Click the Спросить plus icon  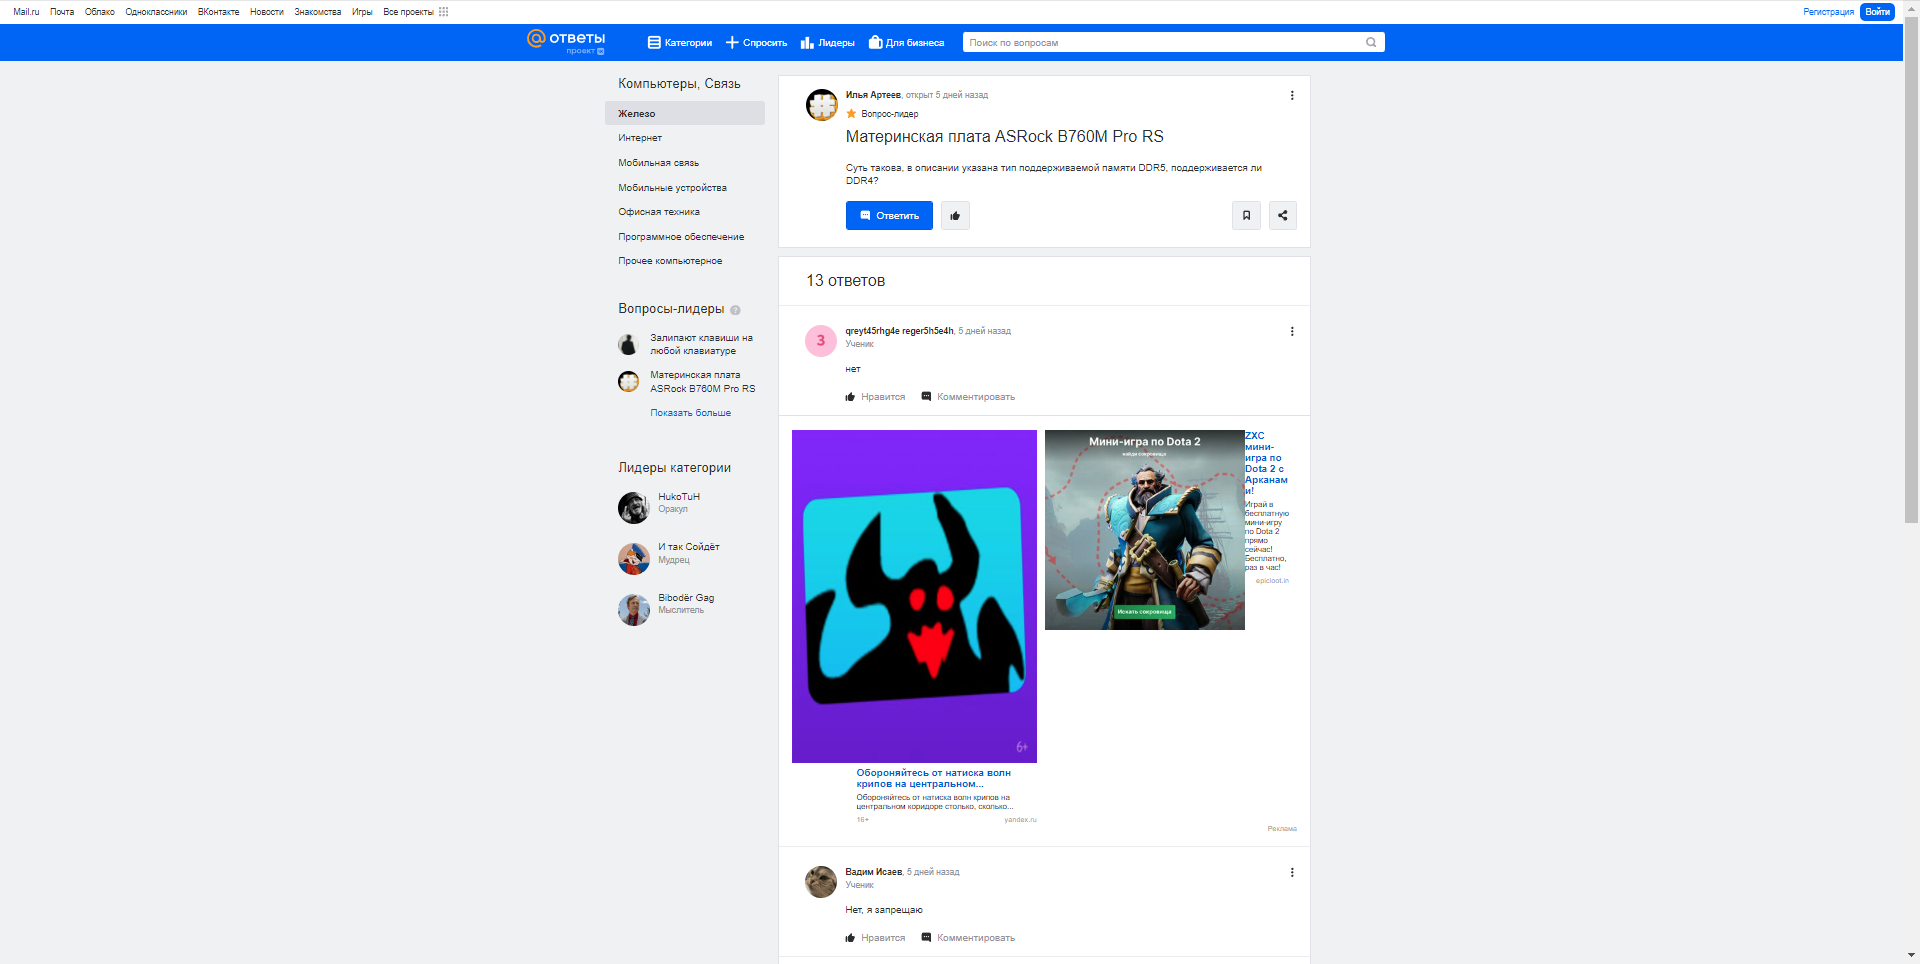point(732,43)
